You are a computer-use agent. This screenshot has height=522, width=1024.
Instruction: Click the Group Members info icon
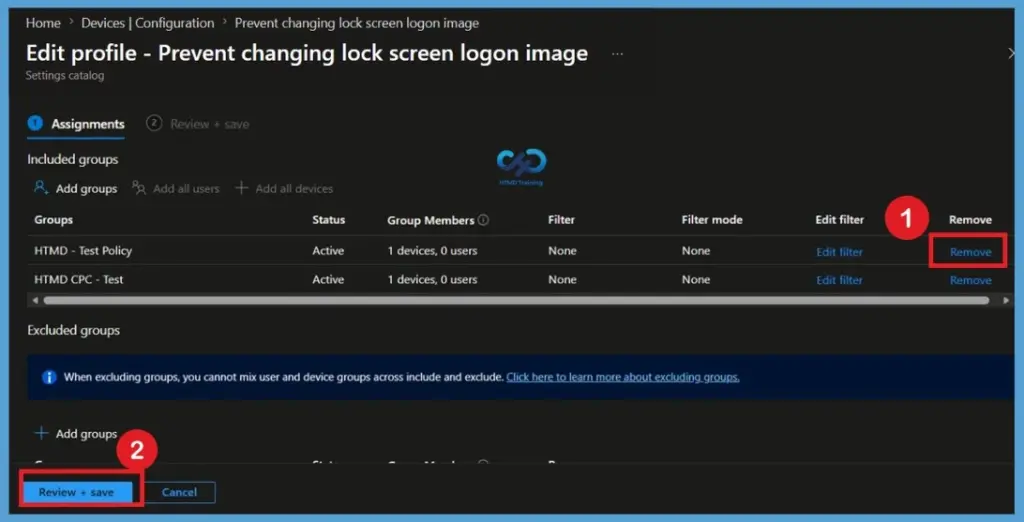[483, 220]
